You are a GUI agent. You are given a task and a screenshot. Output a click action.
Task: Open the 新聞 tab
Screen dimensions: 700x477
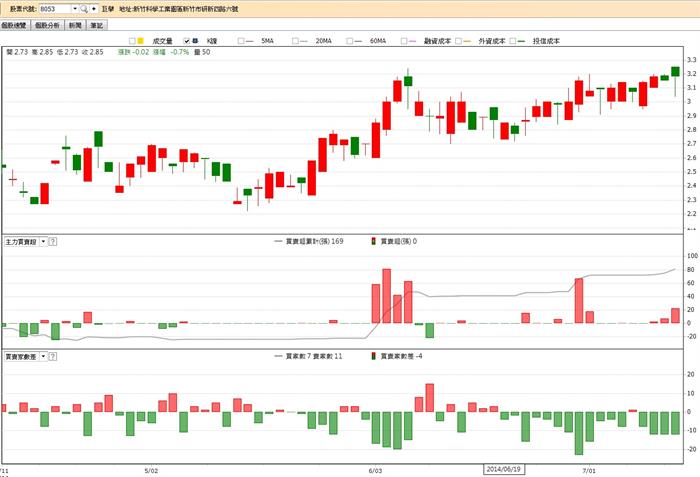pyautogui.click(x=75, y=24)
